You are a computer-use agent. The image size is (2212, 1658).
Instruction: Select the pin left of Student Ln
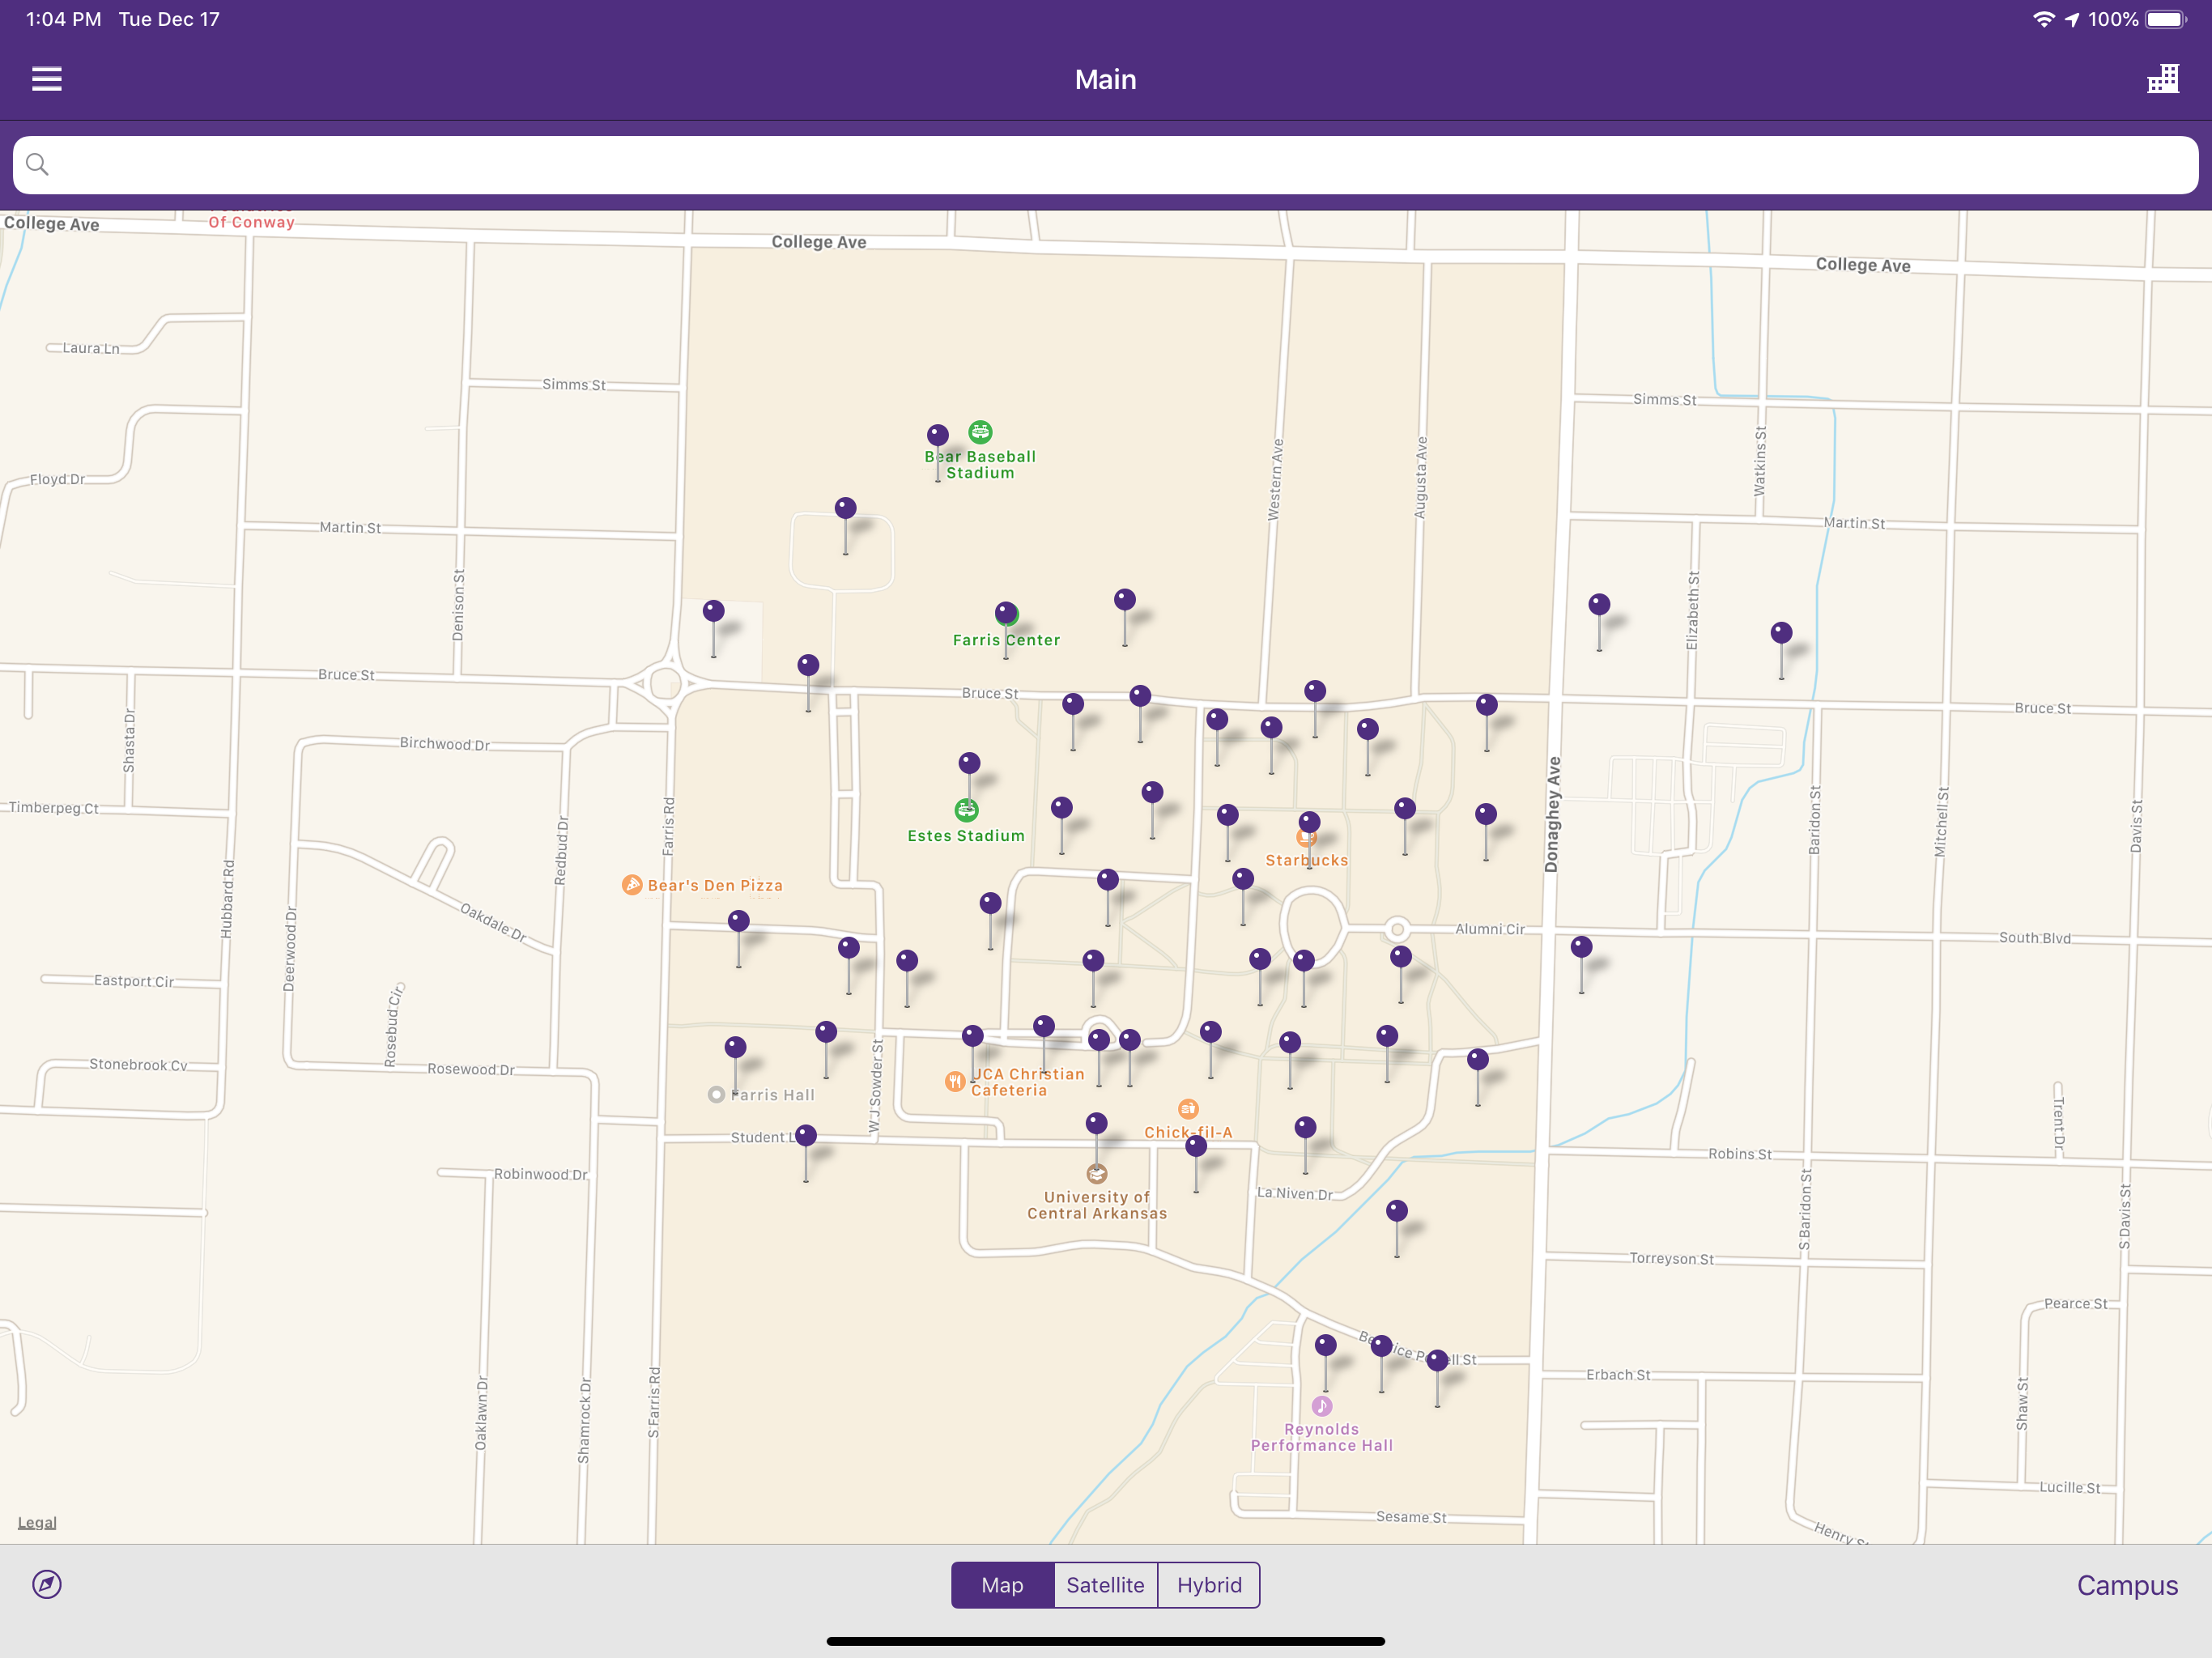coord(806,1136)
